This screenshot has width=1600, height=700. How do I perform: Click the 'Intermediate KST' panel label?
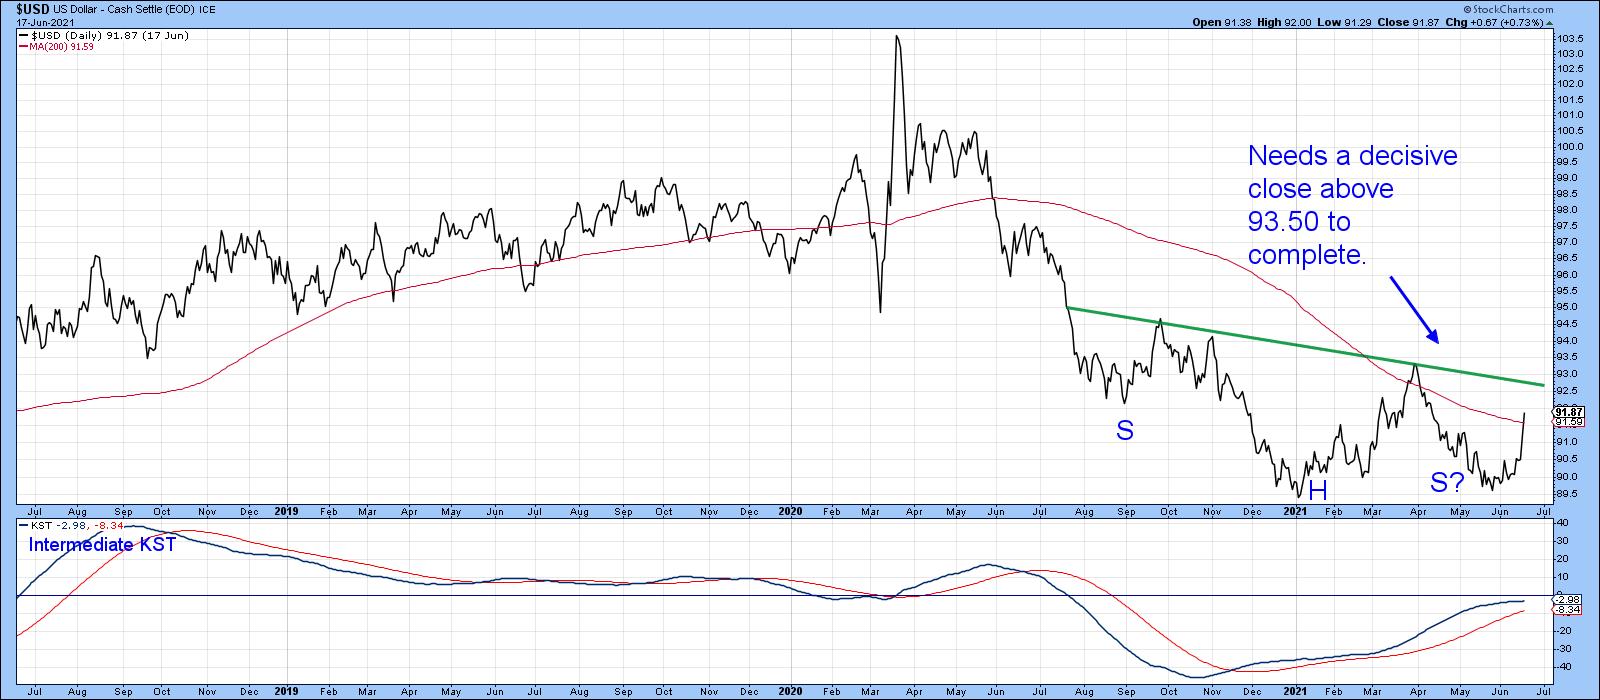coord(90,545)
